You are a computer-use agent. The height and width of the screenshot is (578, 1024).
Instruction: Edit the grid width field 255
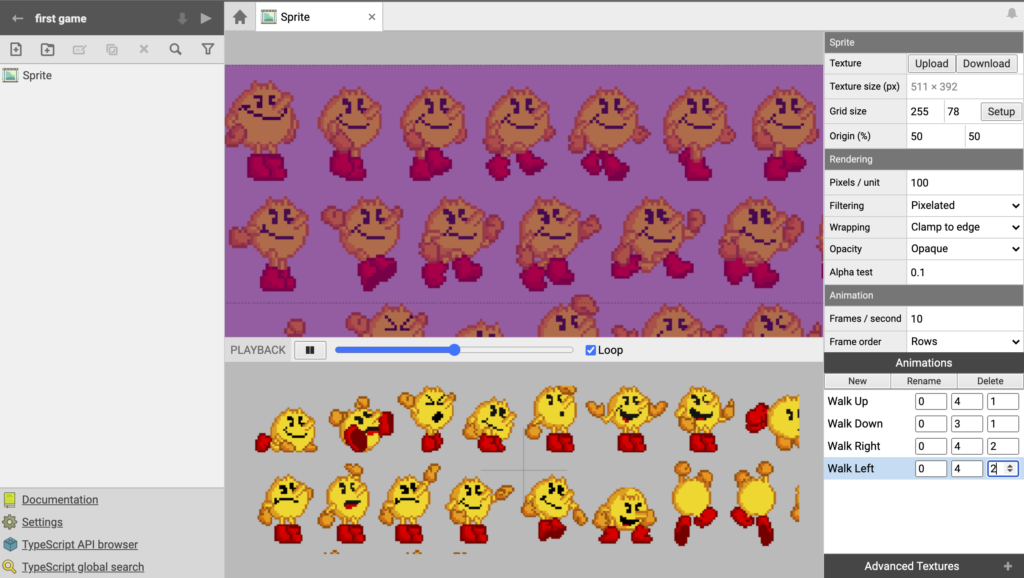(x=925, y=112)
